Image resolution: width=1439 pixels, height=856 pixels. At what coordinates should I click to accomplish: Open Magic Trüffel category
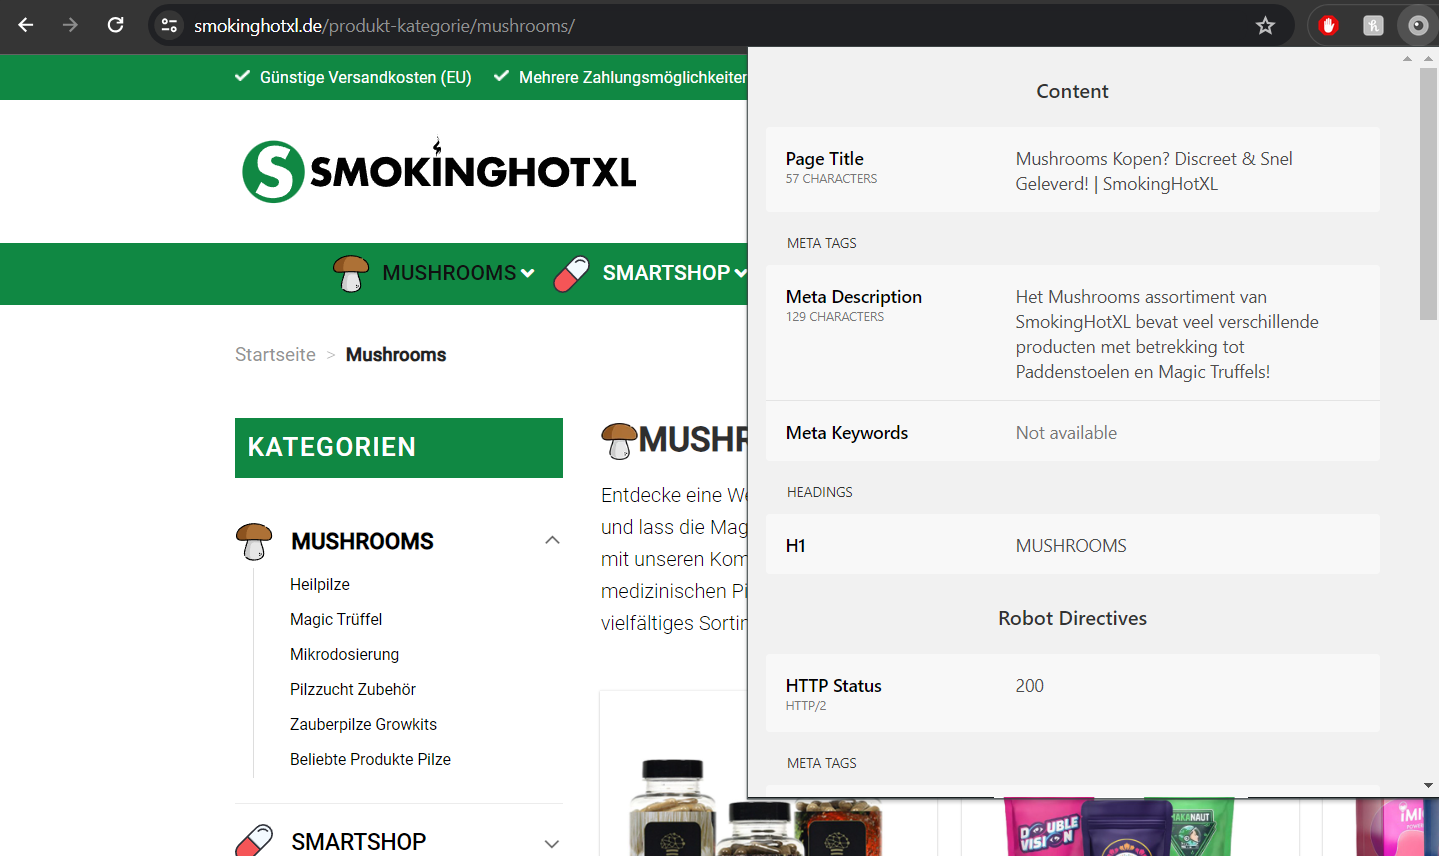coord(336,619)
